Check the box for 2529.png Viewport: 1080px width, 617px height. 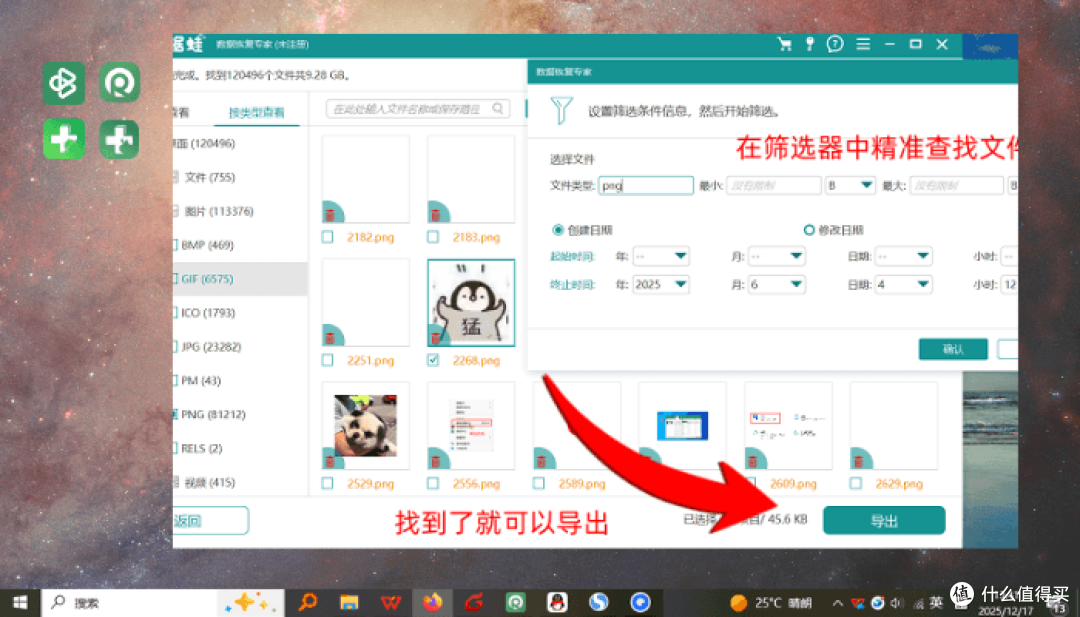(x=327, y=483)
